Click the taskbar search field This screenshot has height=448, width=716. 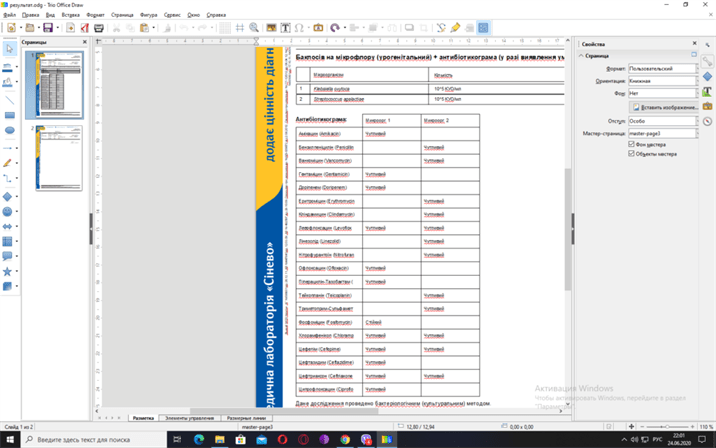coord(94,439)
